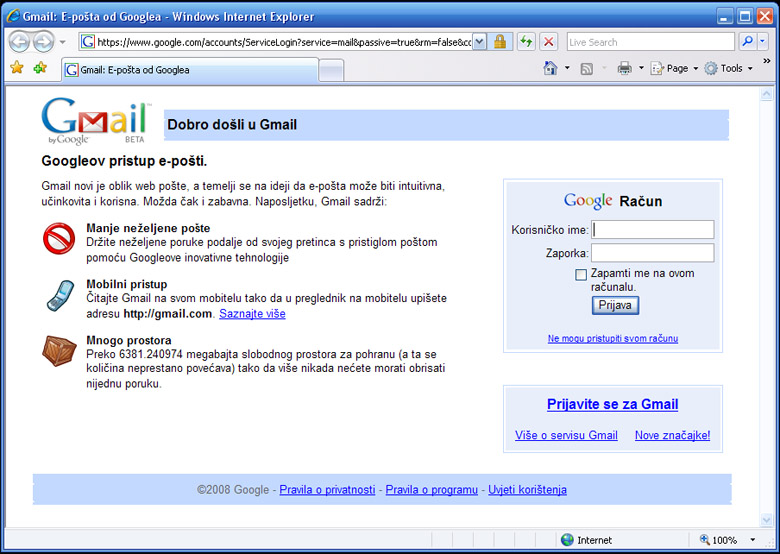The image size is (780, 554).
Task: Click the browser Back arrow button
Action: (19, 42)
